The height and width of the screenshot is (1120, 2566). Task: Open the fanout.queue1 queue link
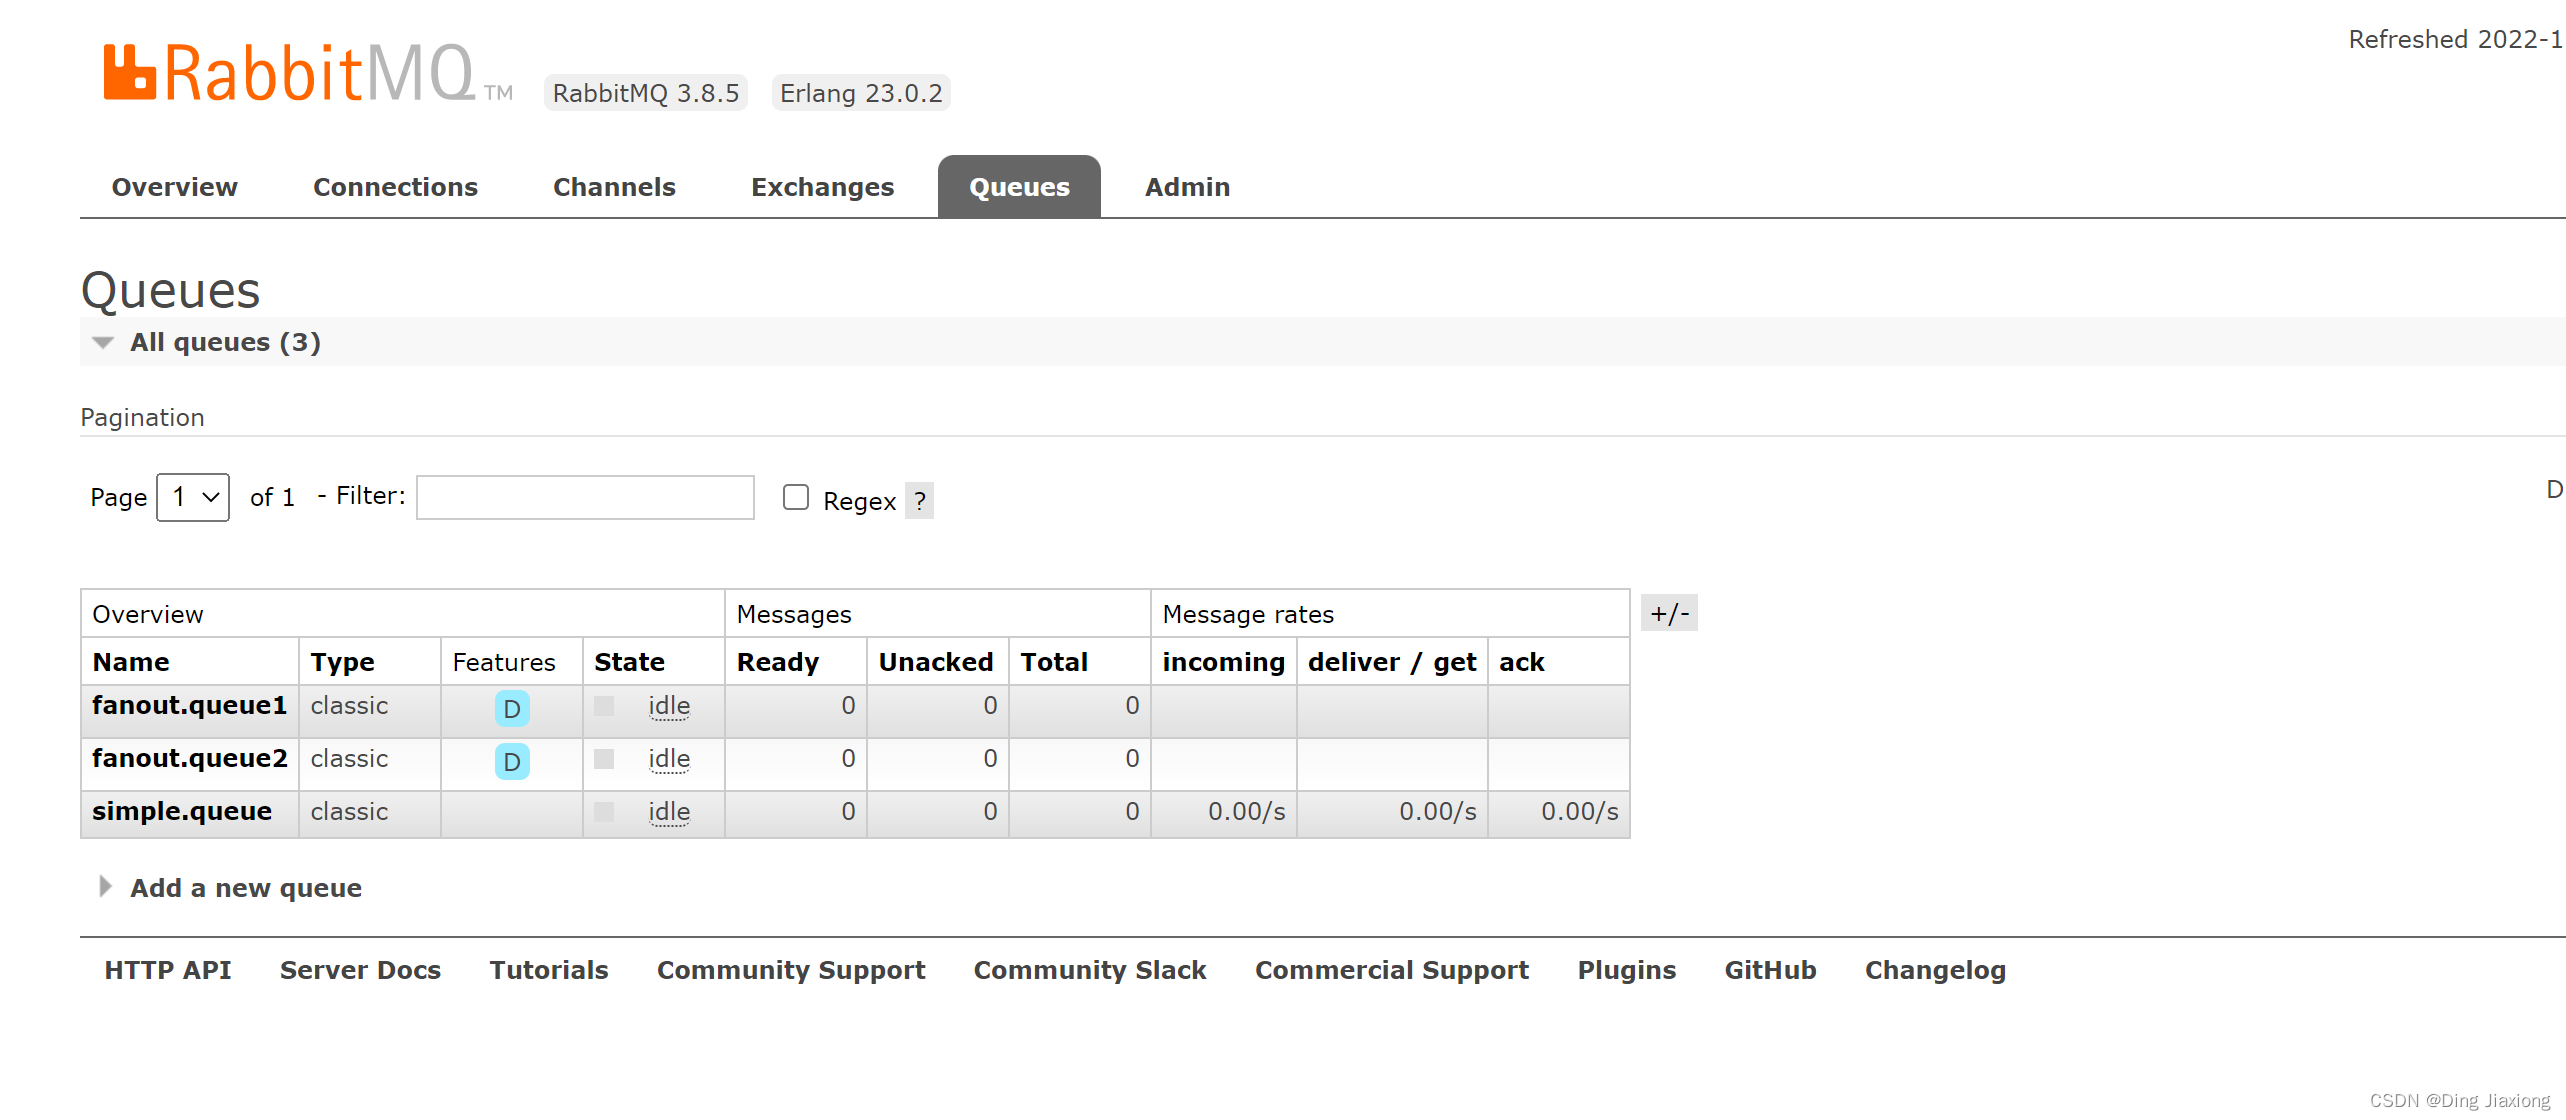189,706
